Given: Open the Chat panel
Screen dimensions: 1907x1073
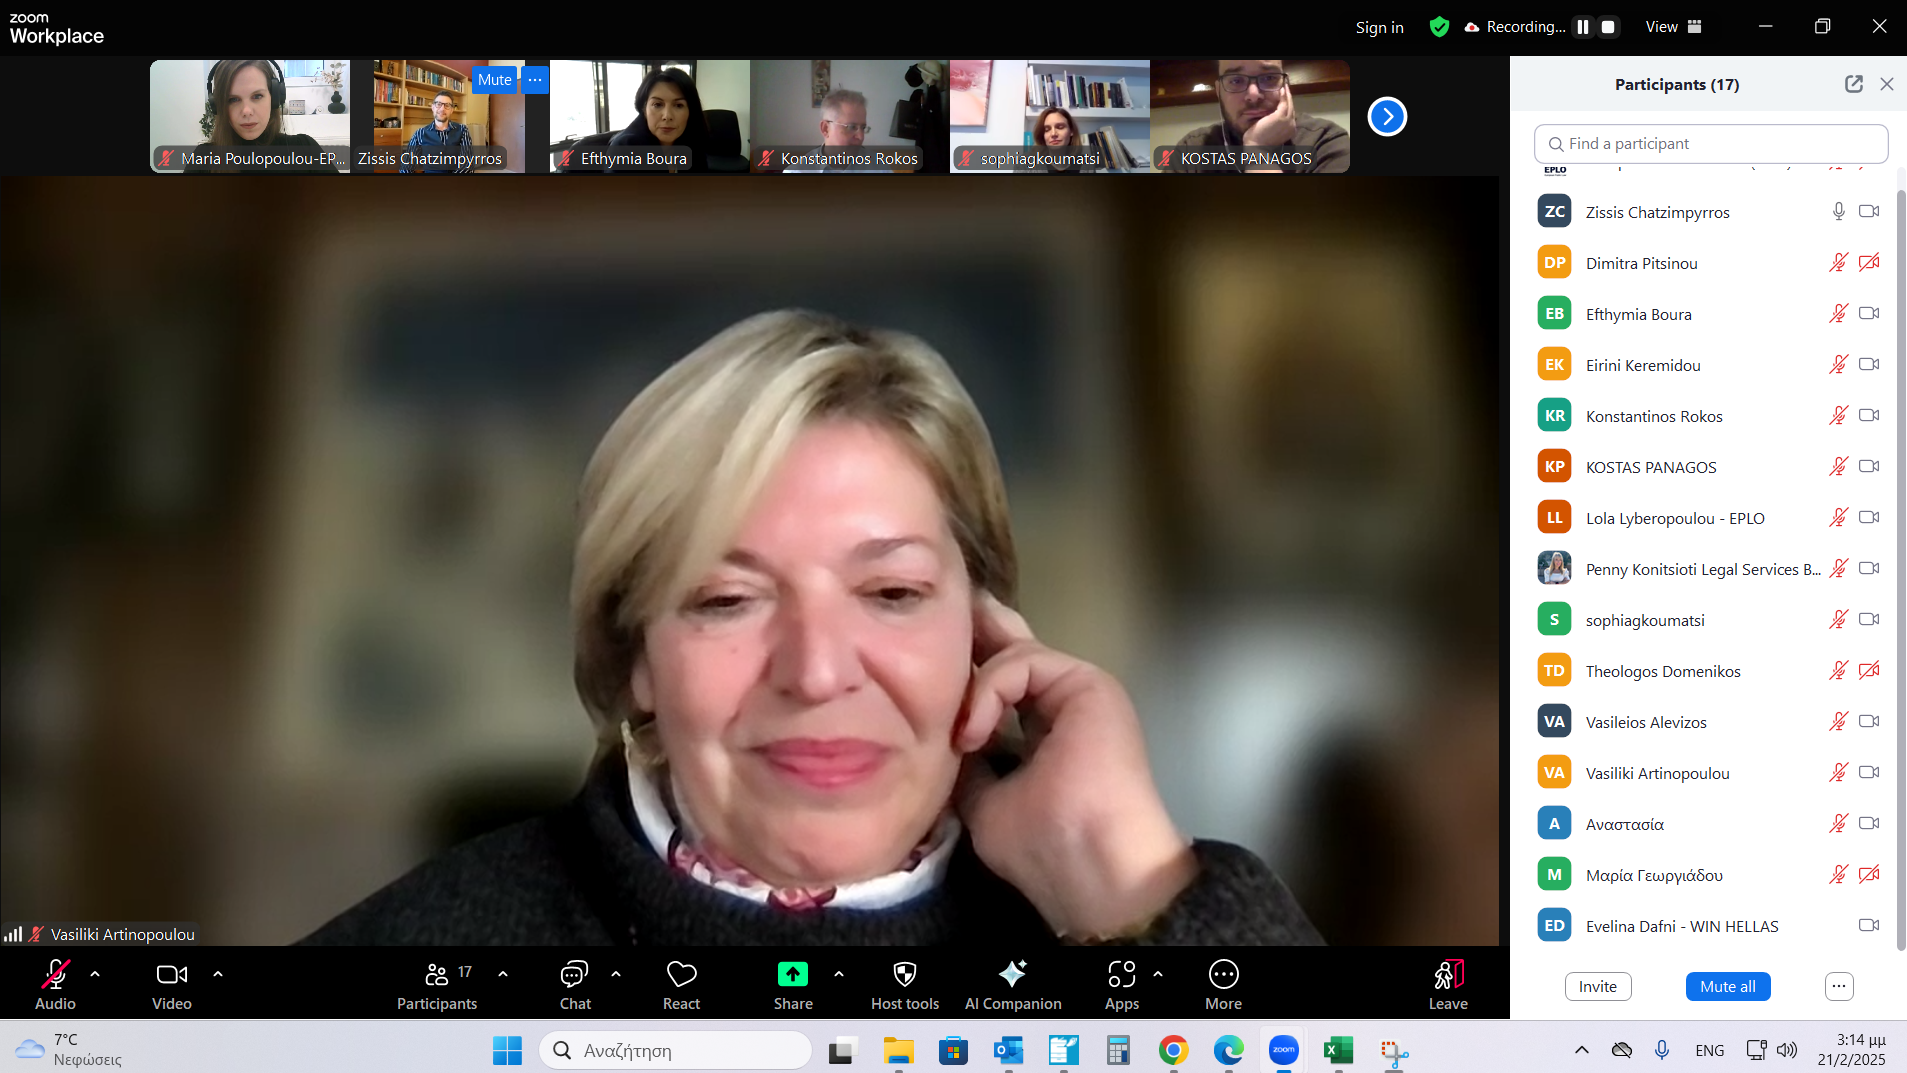Looking at the screenshot, I should pos(574,984).
